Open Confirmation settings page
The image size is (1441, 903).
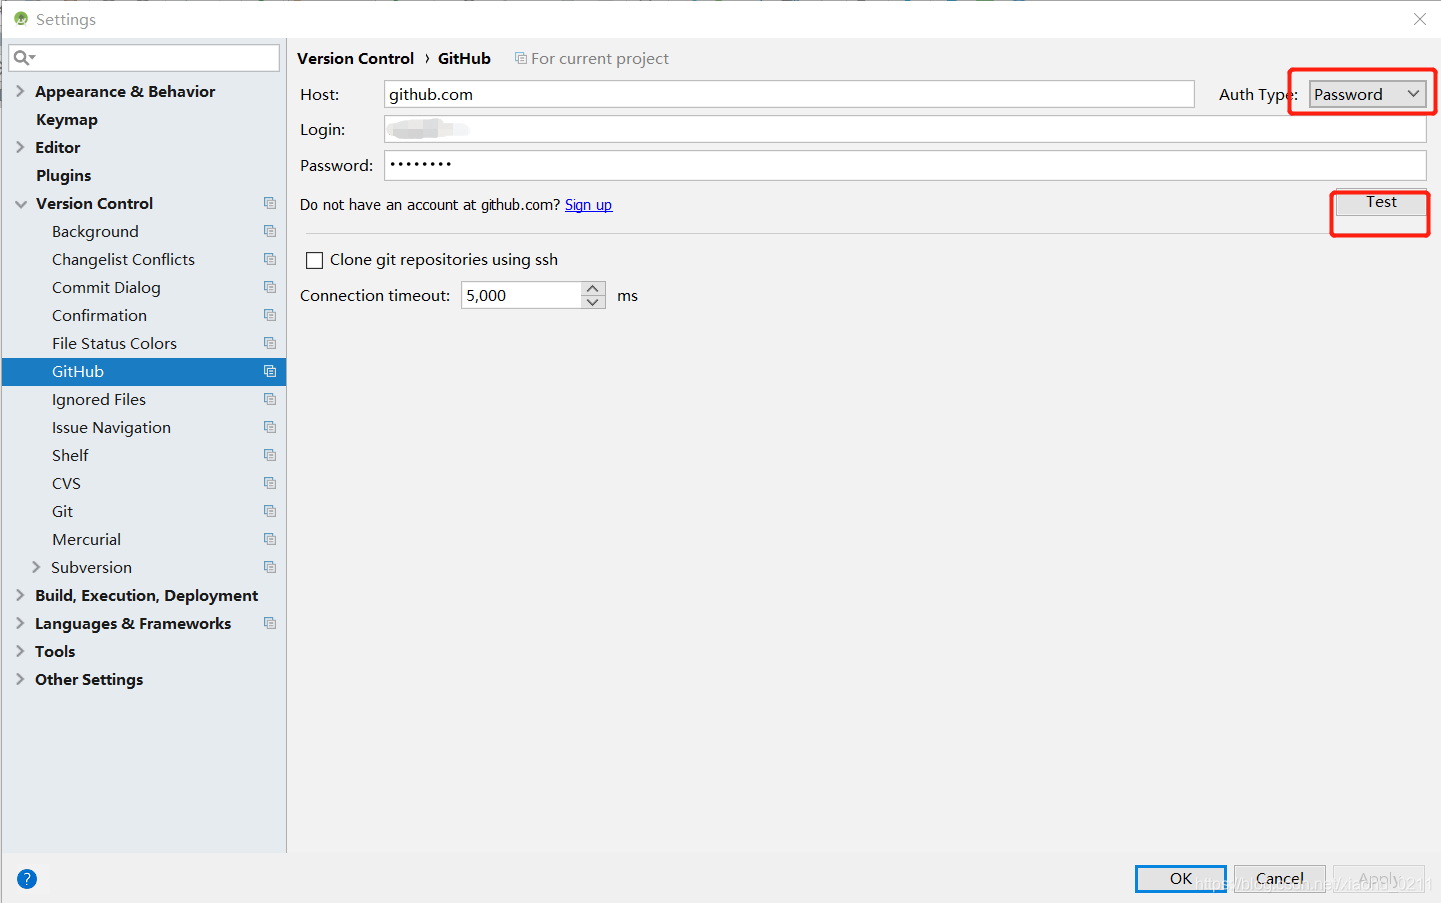[99, 315]
